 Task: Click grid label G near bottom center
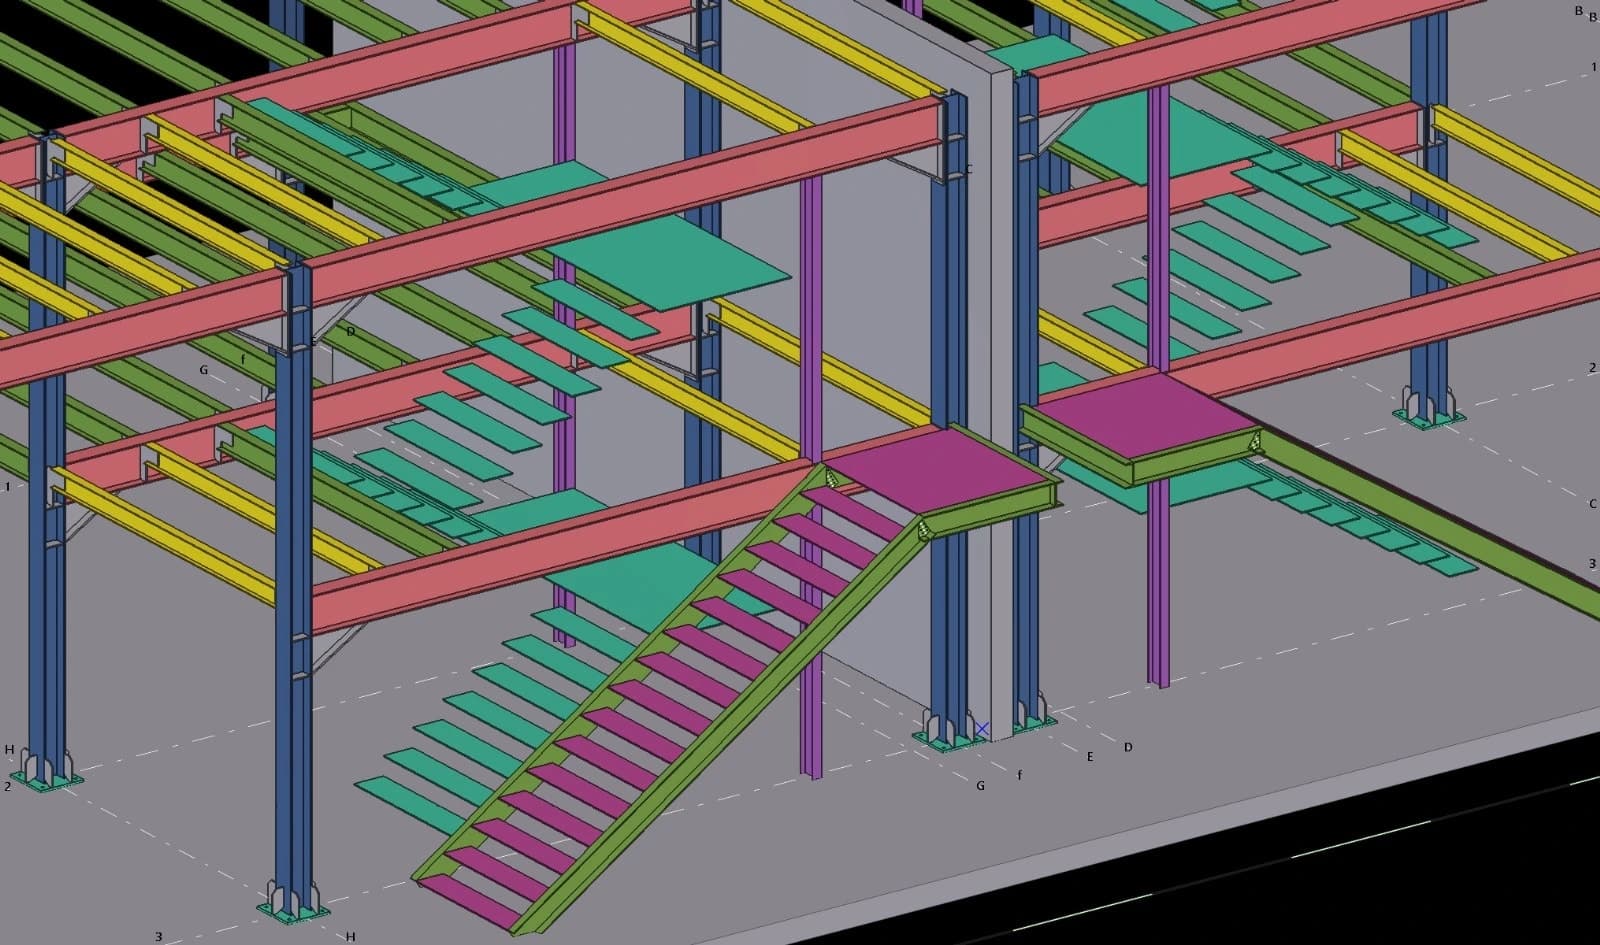point(980,786)
